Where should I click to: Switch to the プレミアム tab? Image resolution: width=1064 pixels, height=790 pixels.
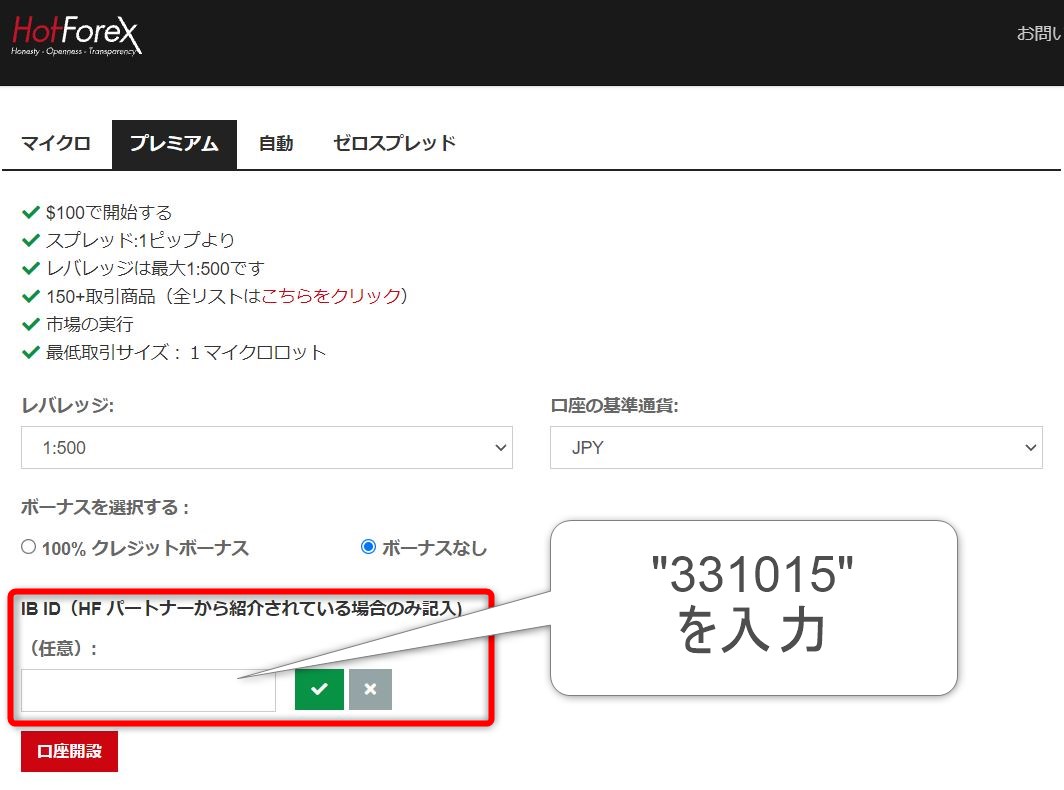point(174,144)
